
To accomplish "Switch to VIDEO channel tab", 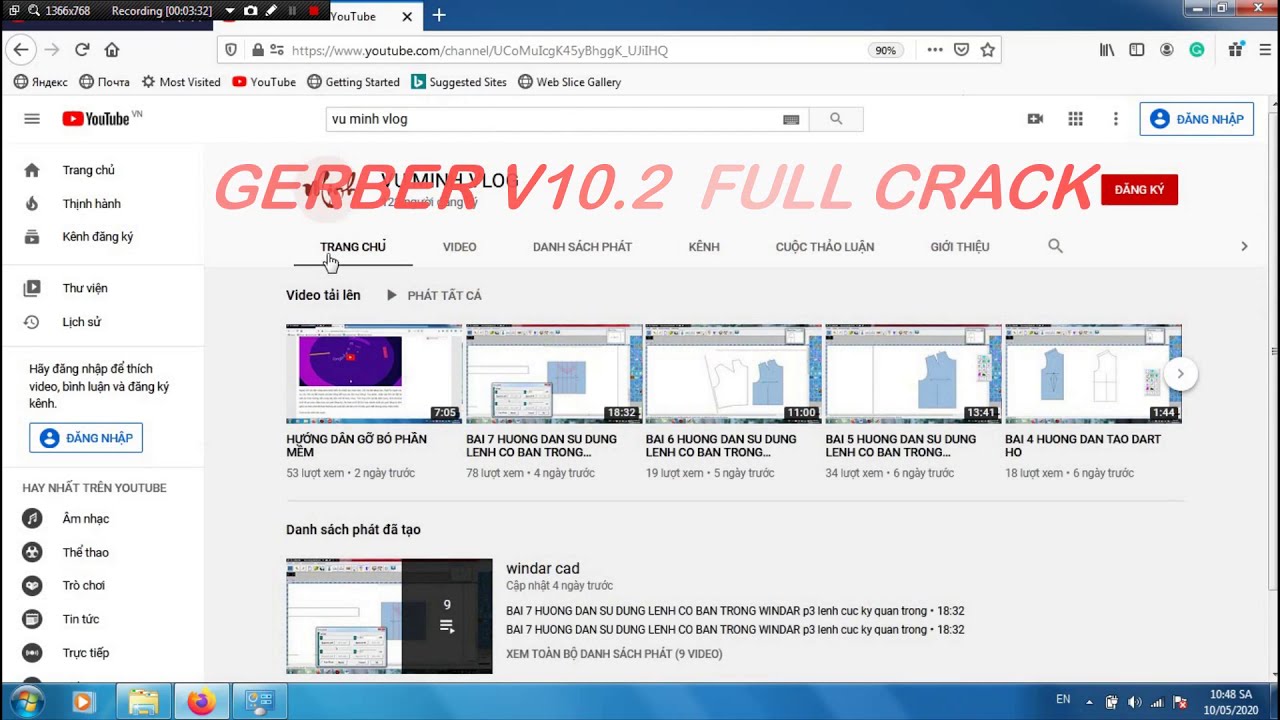I will point(459,246).
